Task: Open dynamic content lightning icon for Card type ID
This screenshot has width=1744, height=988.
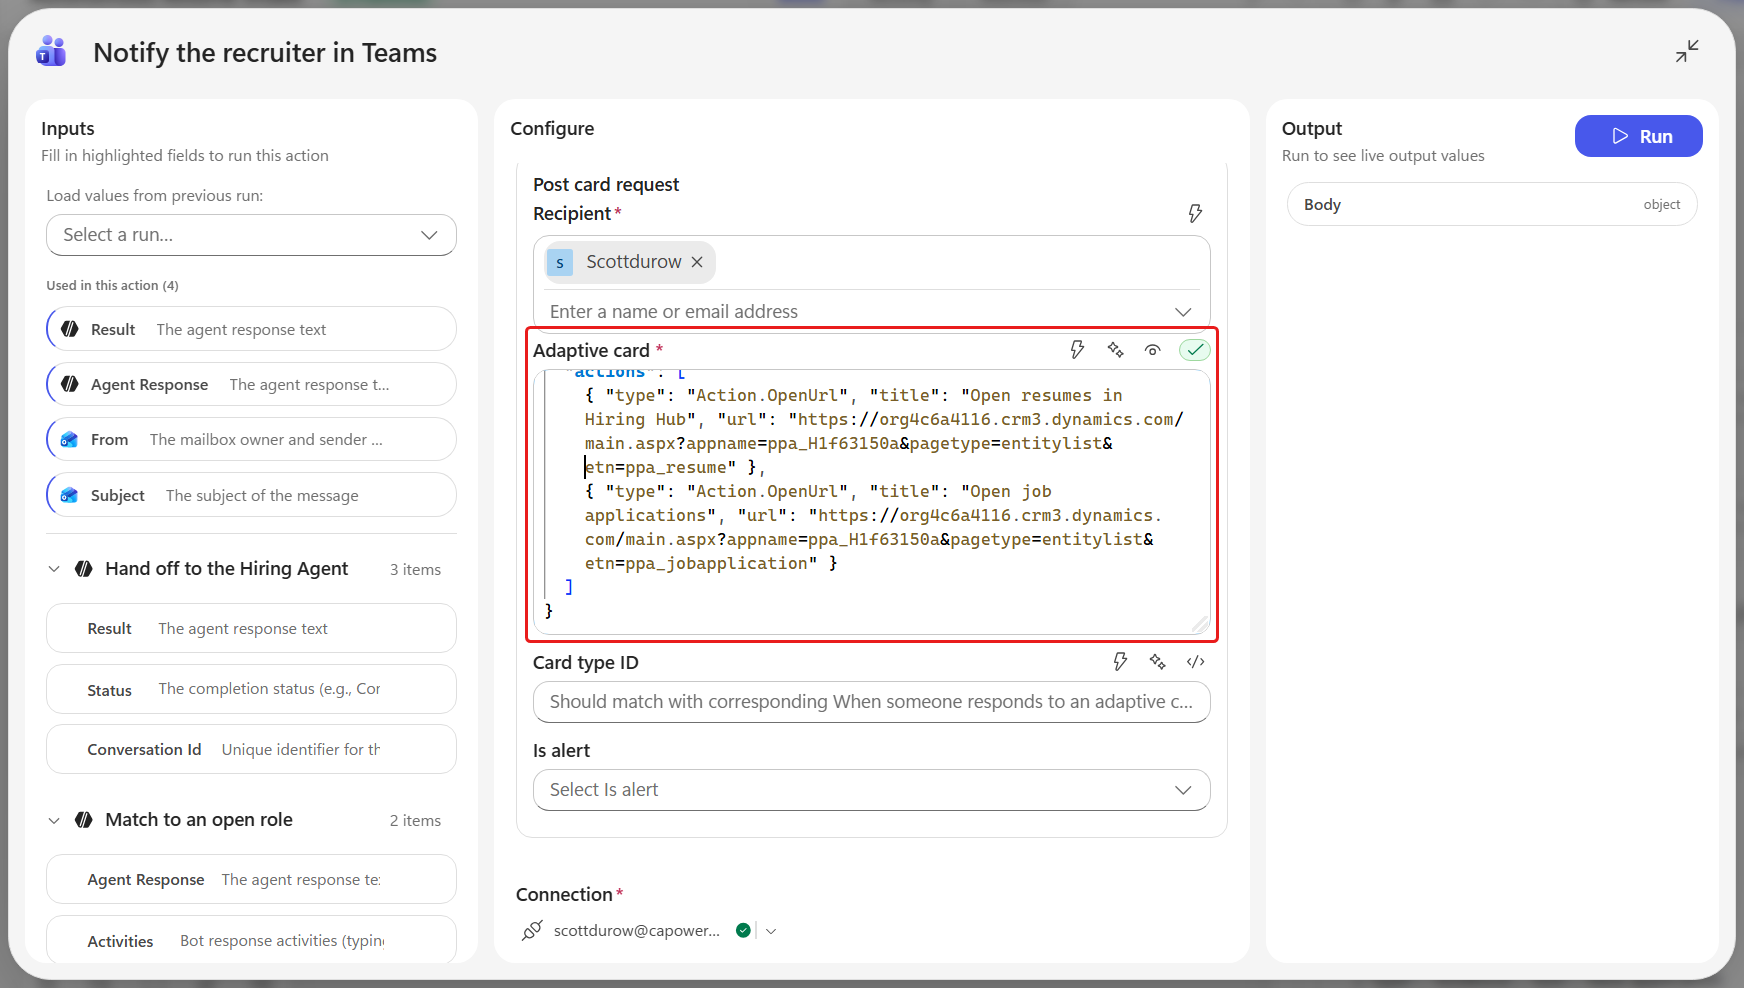Action: click(1120, 661)
